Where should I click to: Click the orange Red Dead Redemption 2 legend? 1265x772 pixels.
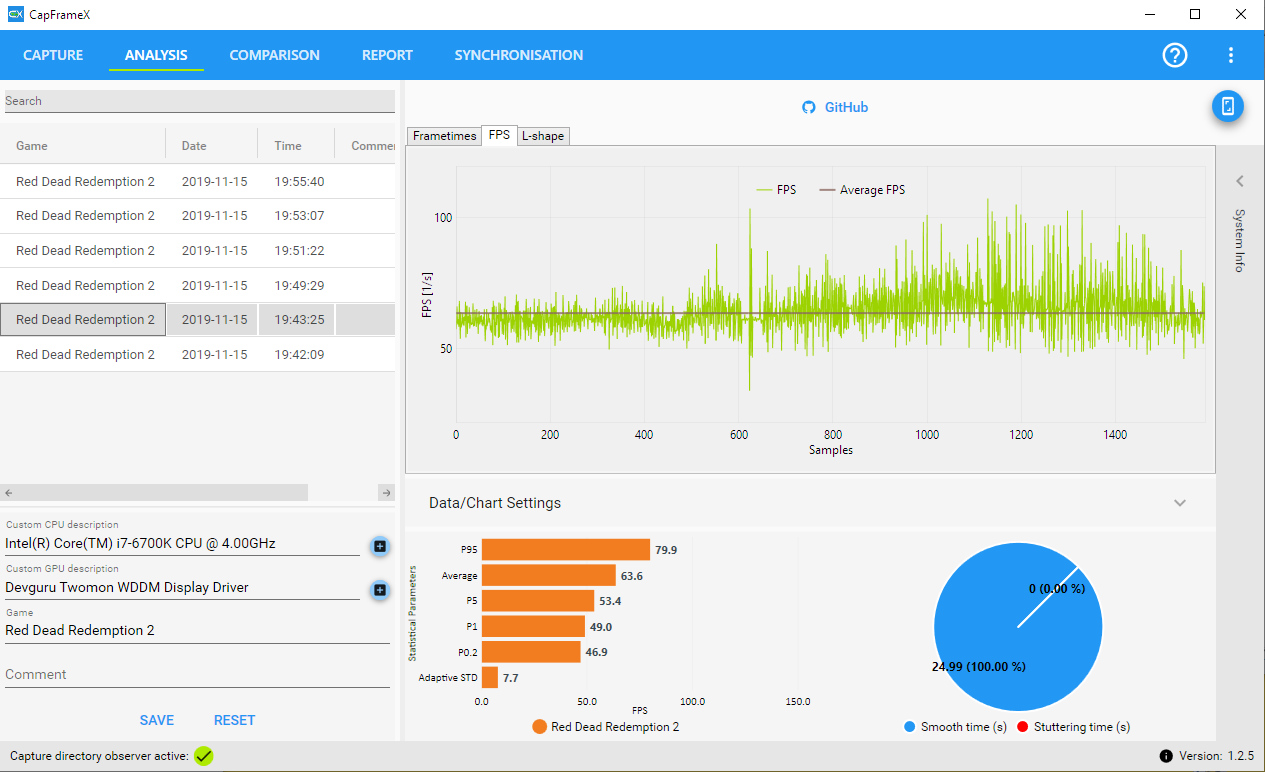pos(606,727)
